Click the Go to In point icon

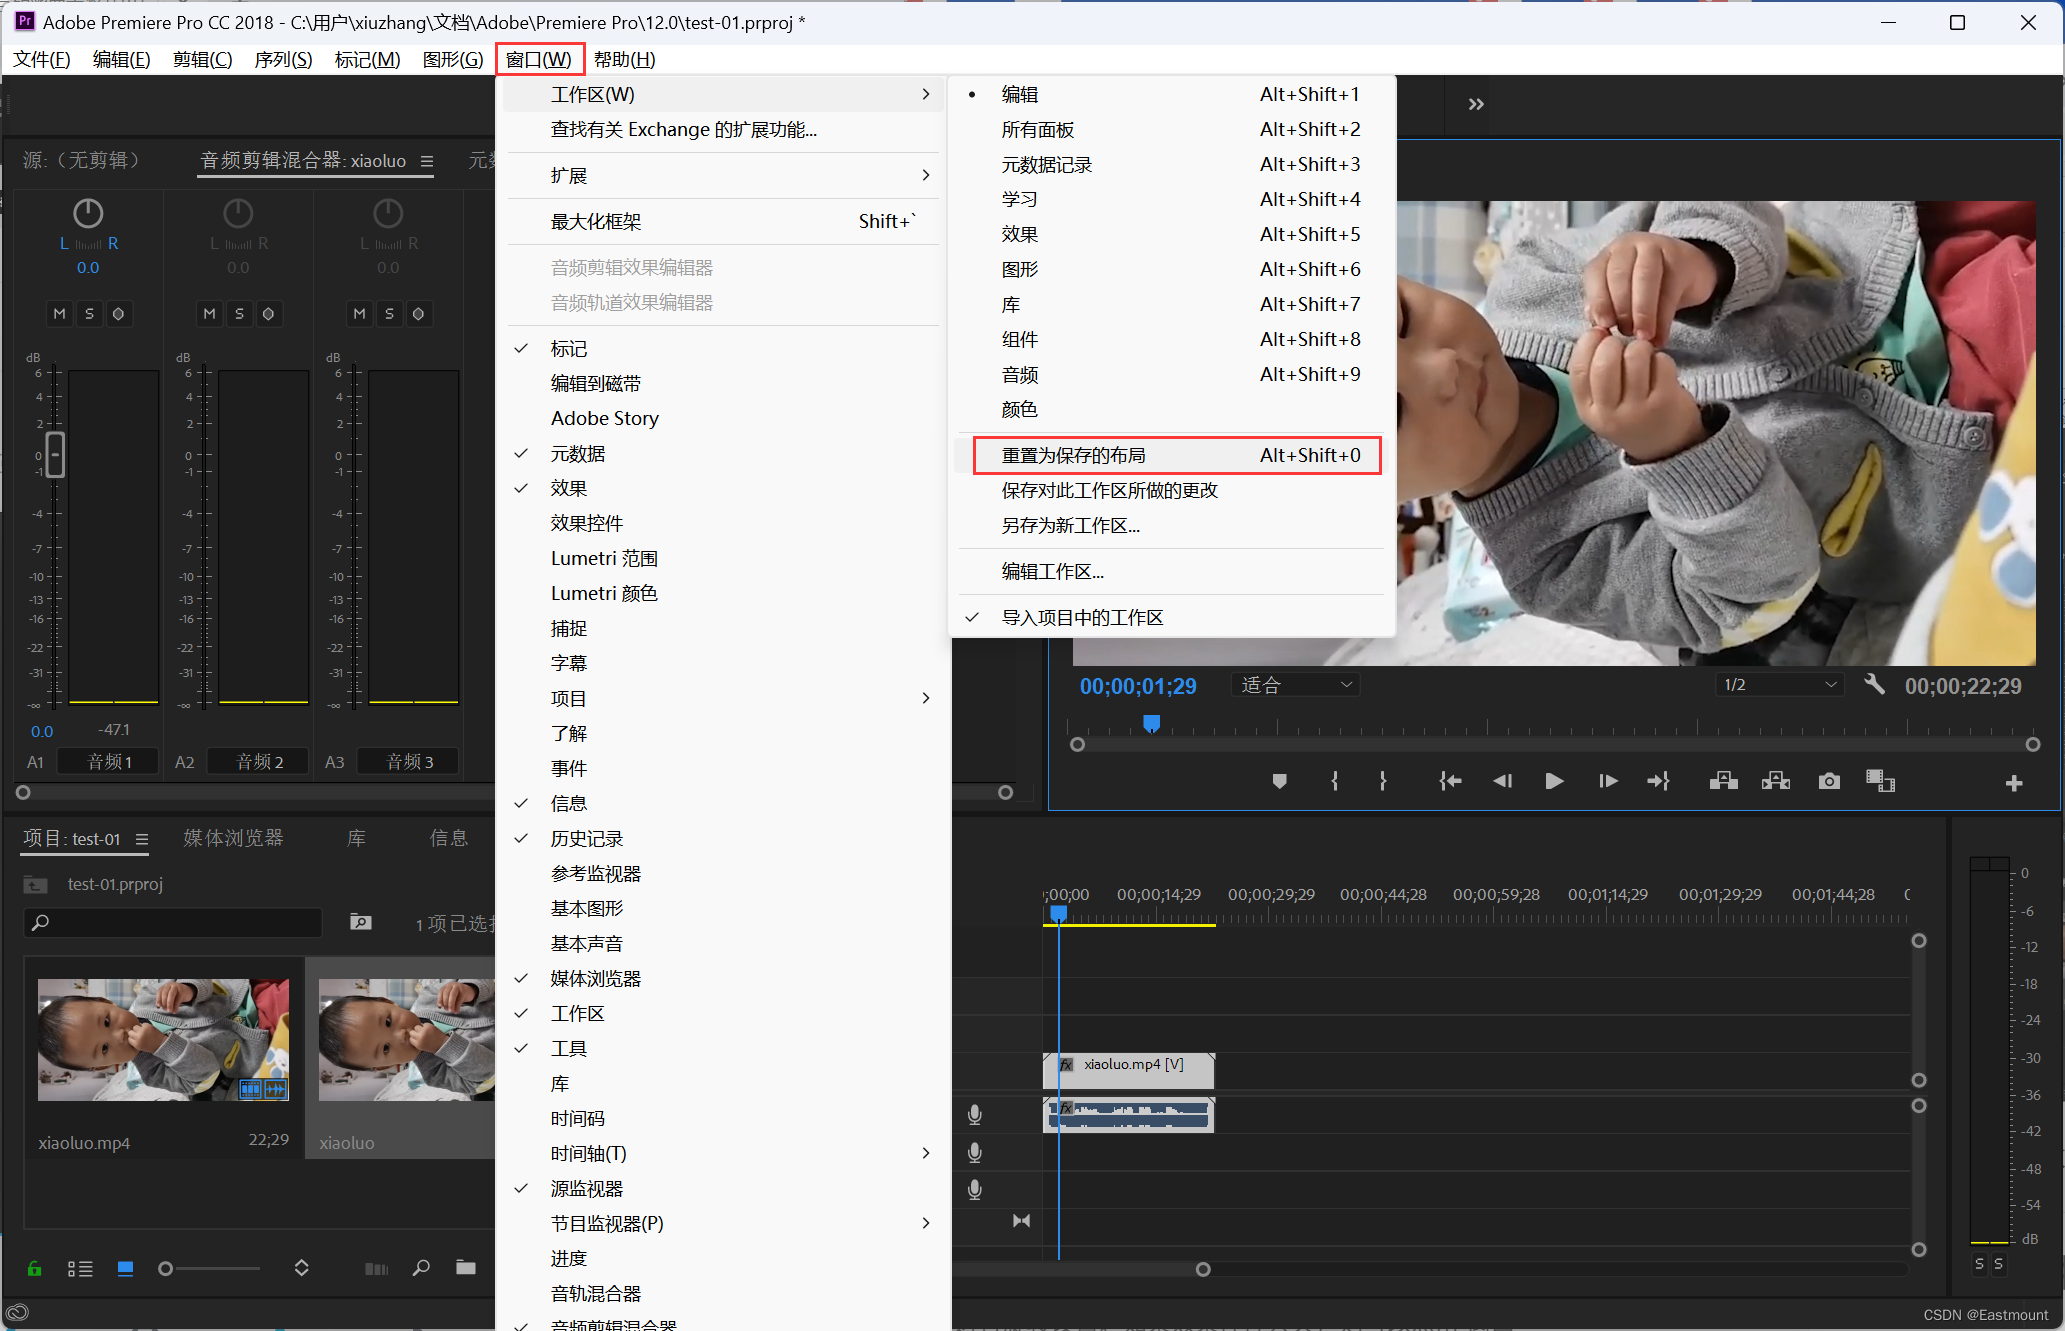point(1449,781)
